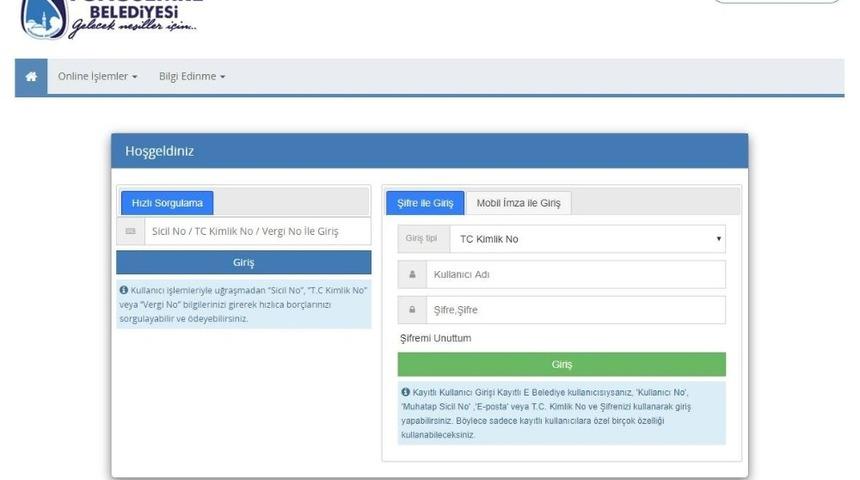Screen dimensions: 860x480
Task: Focus the Sicil No / TC Kimlik No field
Action: (x=257, y=231)
